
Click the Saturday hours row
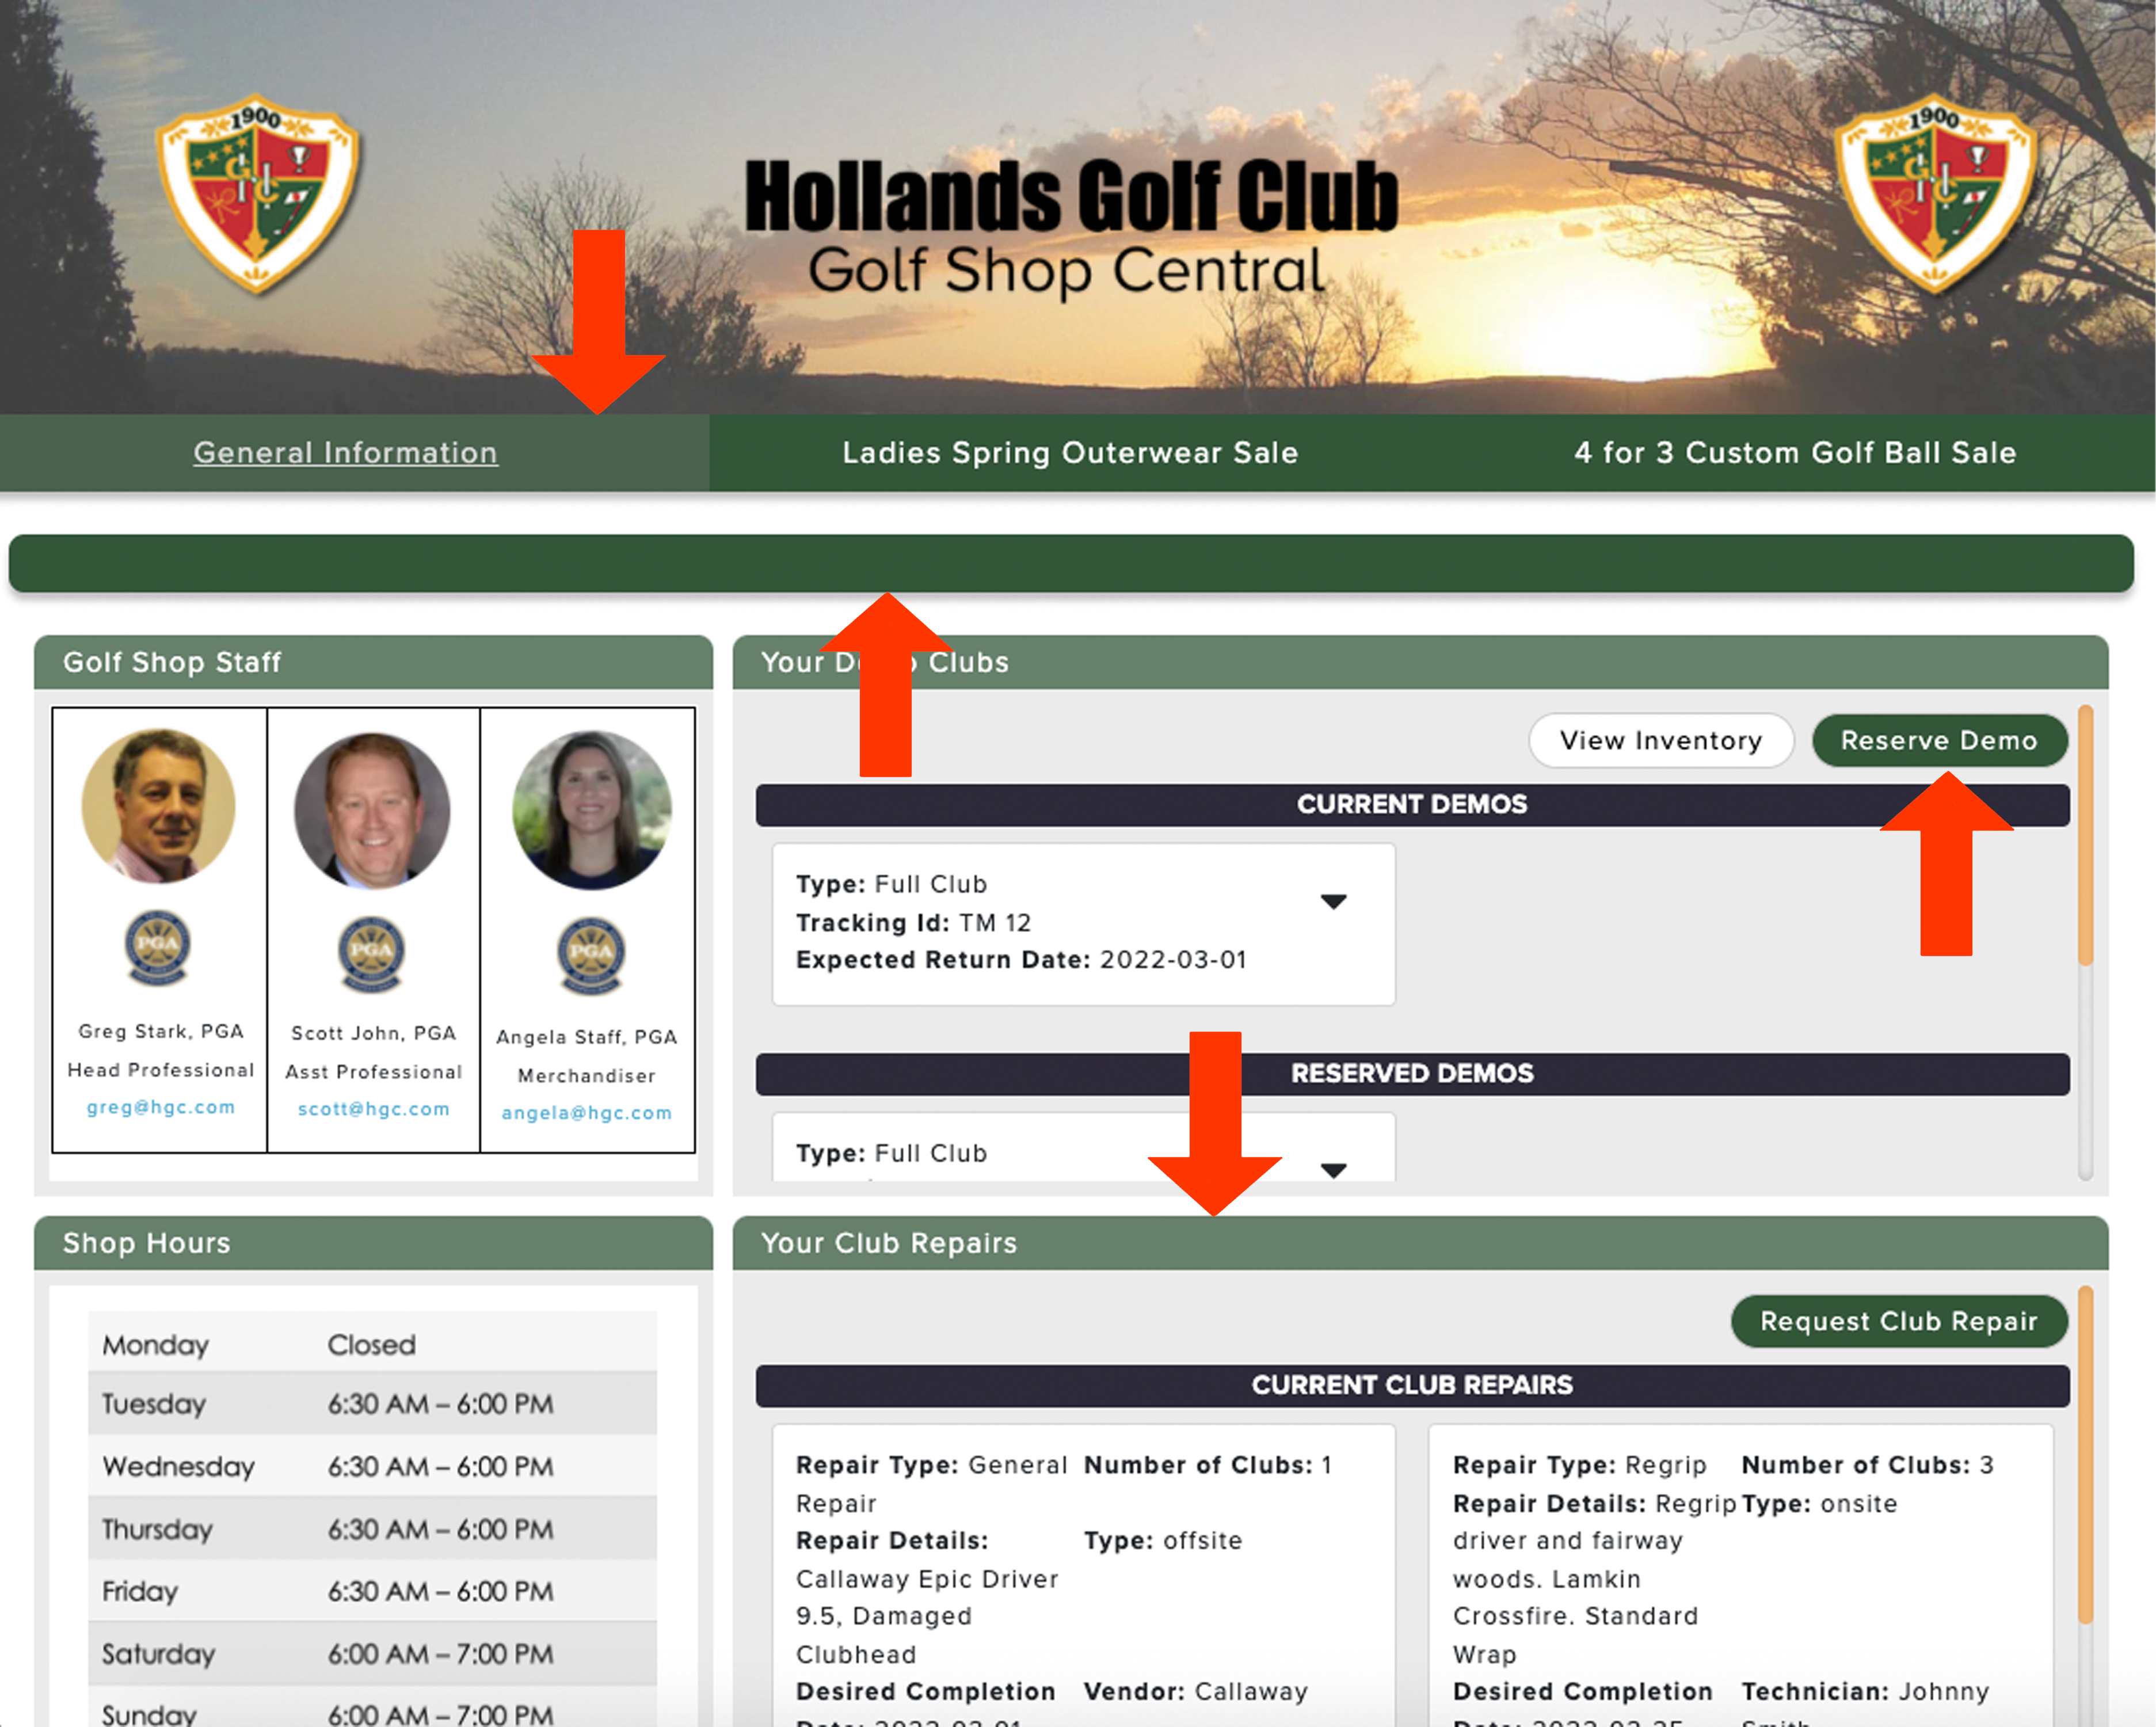click(x=372, y=1654)
